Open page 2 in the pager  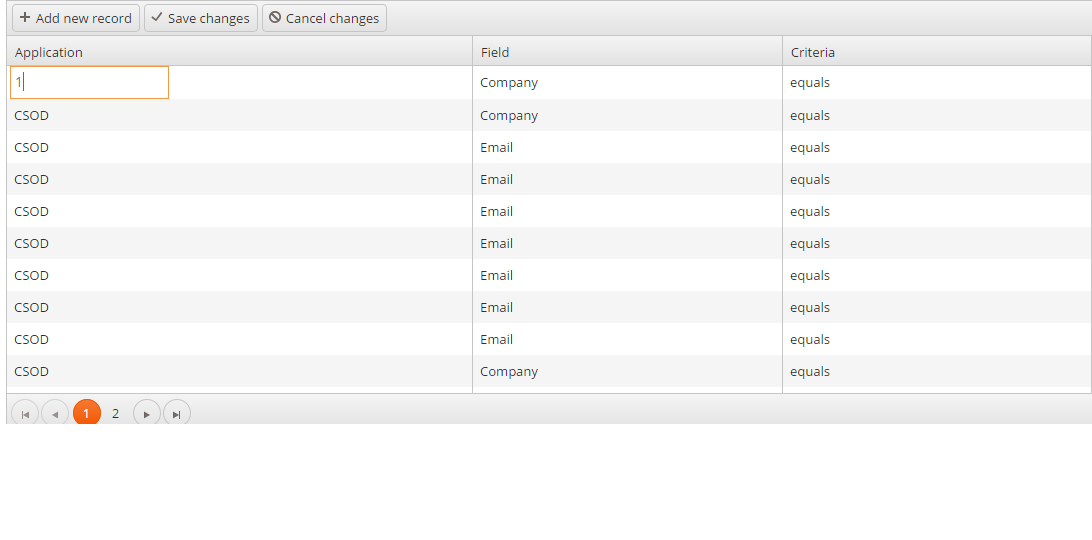click(x=116, y=413)
